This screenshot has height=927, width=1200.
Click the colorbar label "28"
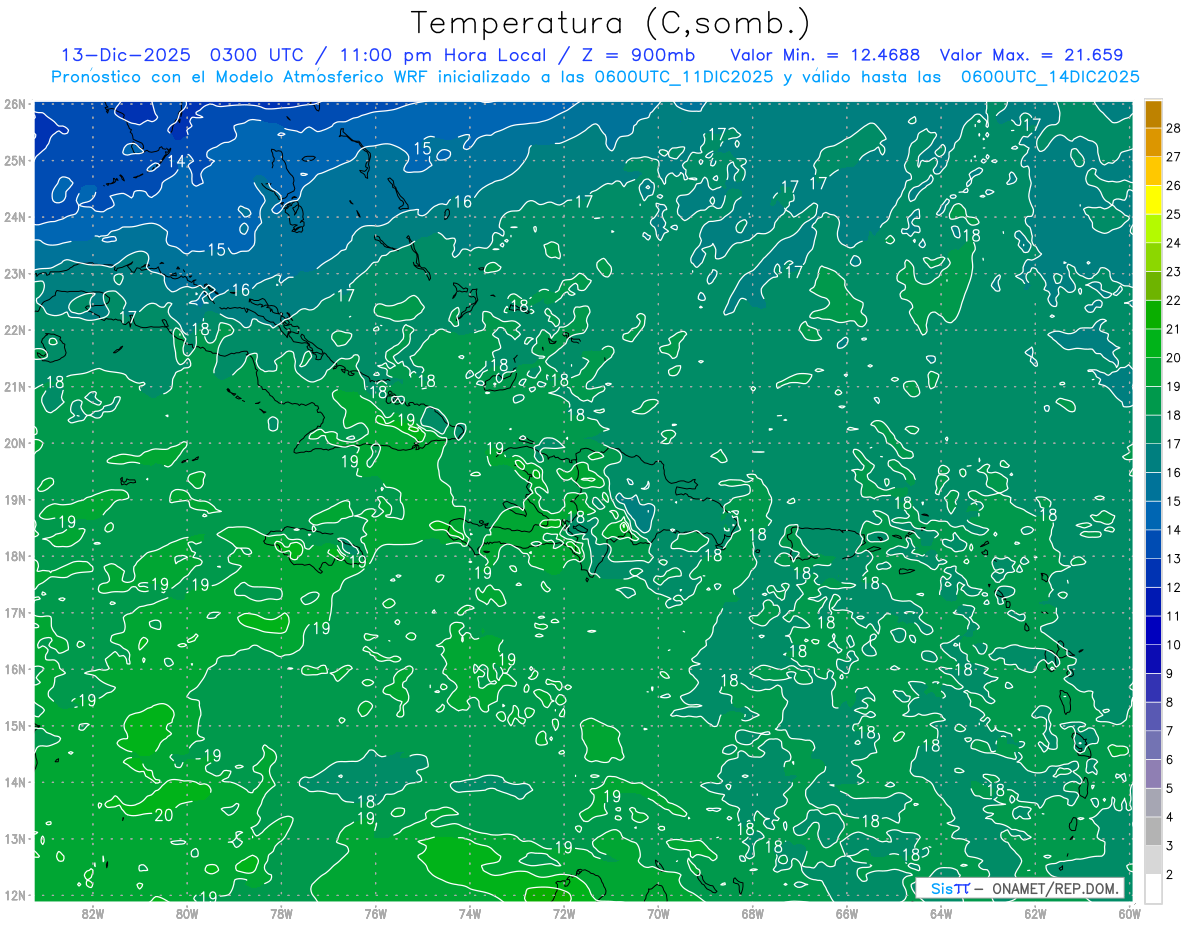(x=1174, y=128)
